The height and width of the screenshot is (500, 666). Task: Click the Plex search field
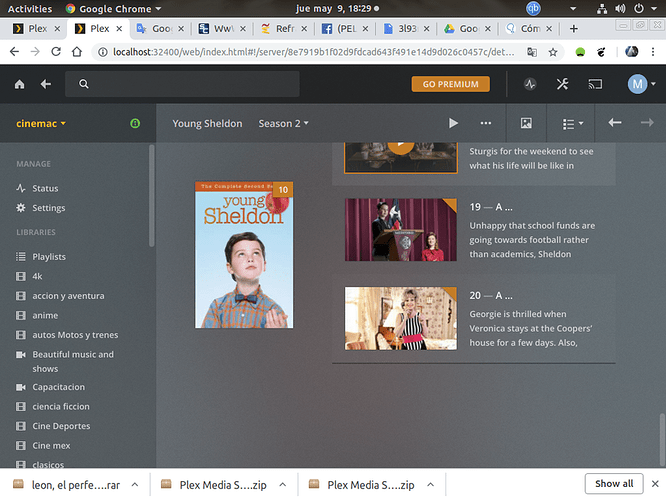click(x=182, y=84)
